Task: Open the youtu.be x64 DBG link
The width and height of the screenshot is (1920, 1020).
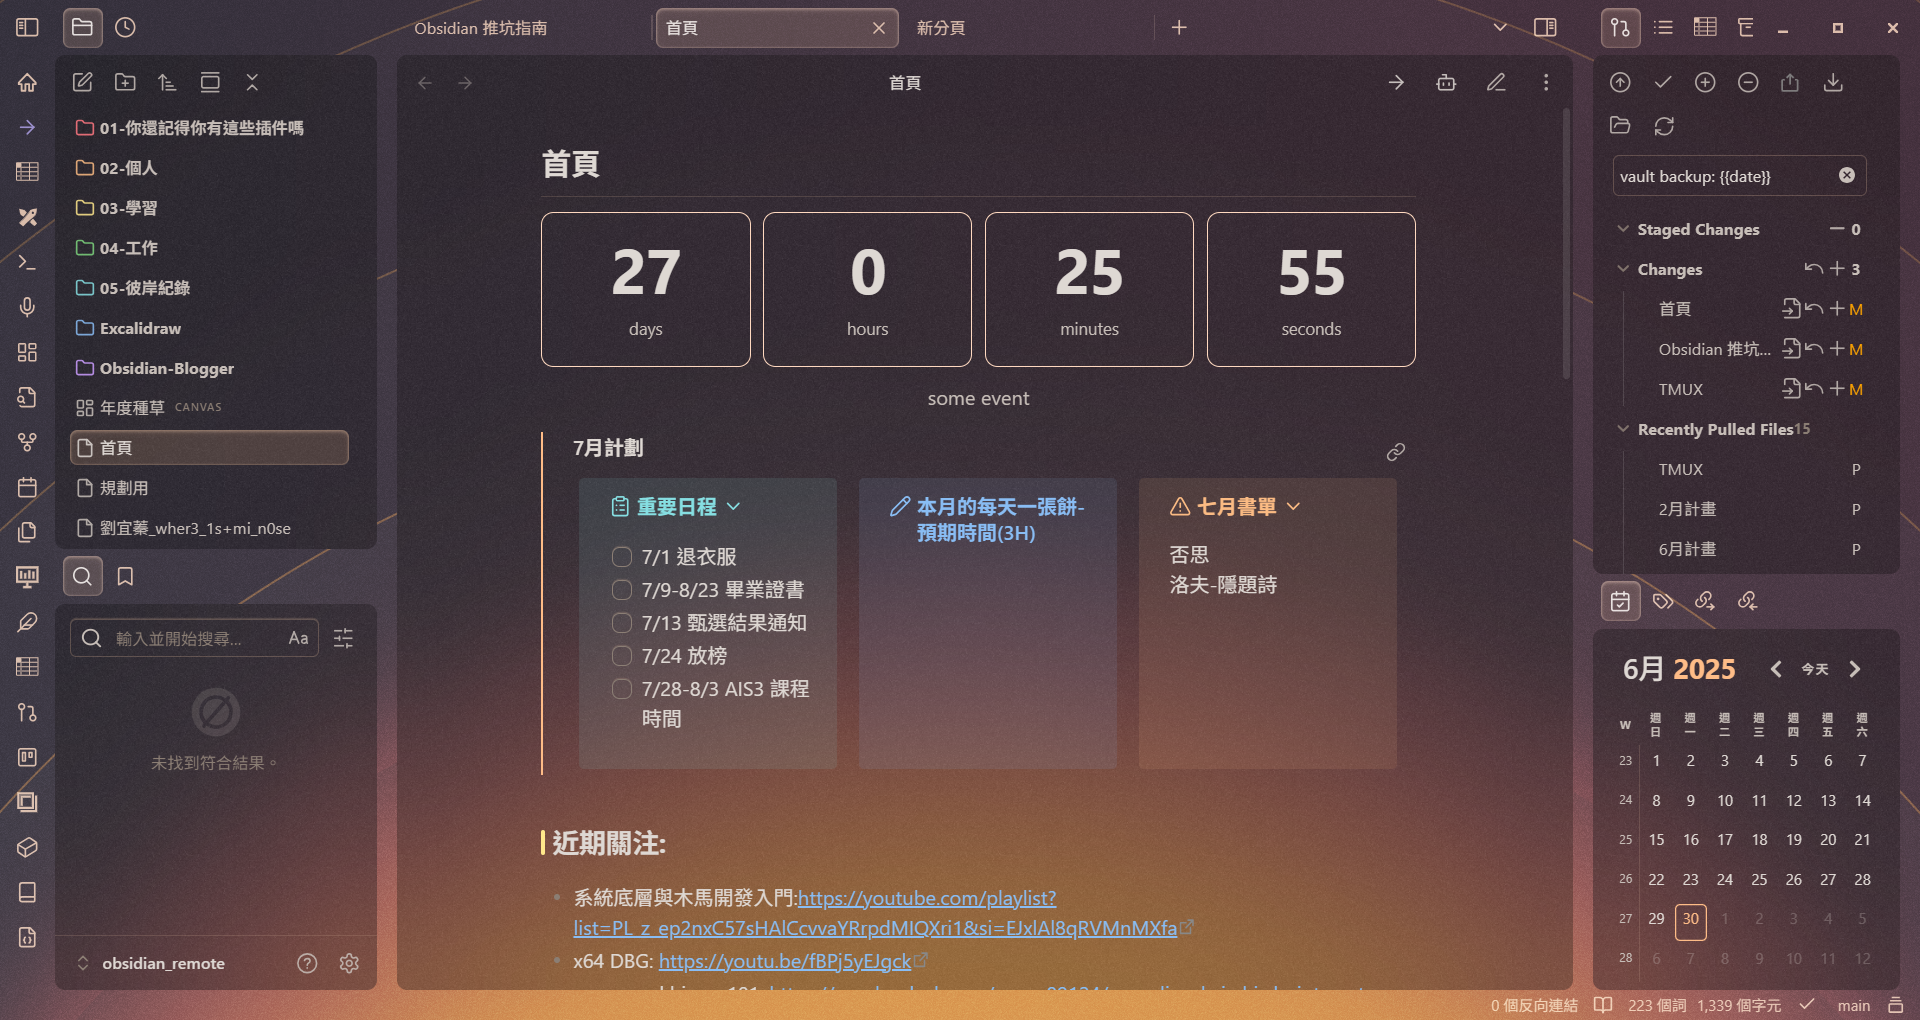Action: [x=785, y=961]
